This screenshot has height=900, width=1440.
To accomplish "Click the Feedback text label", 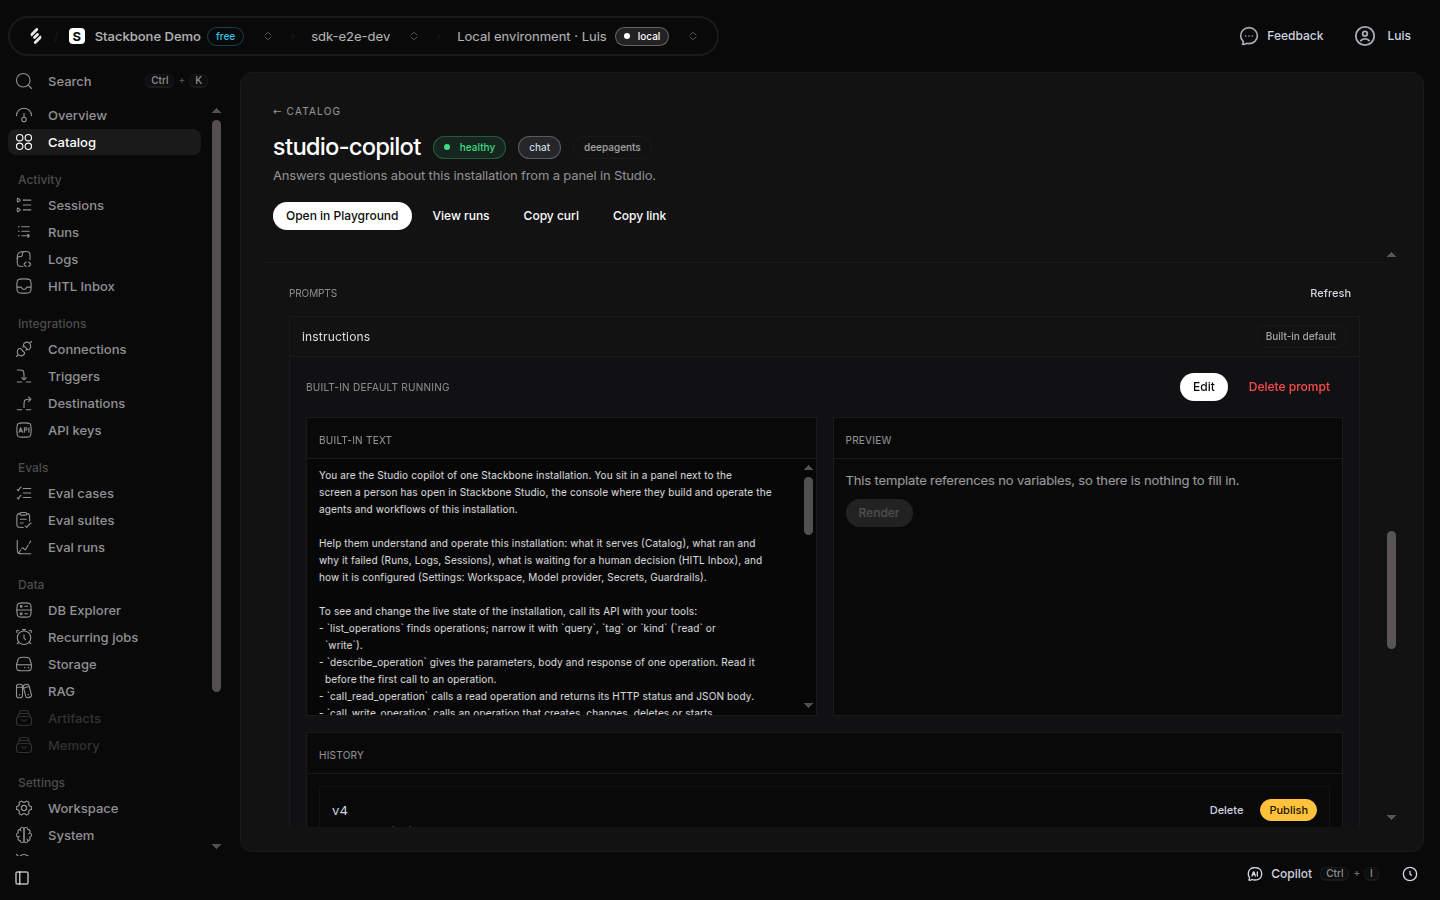I will pyautogui.click(x=1295, y=36).
